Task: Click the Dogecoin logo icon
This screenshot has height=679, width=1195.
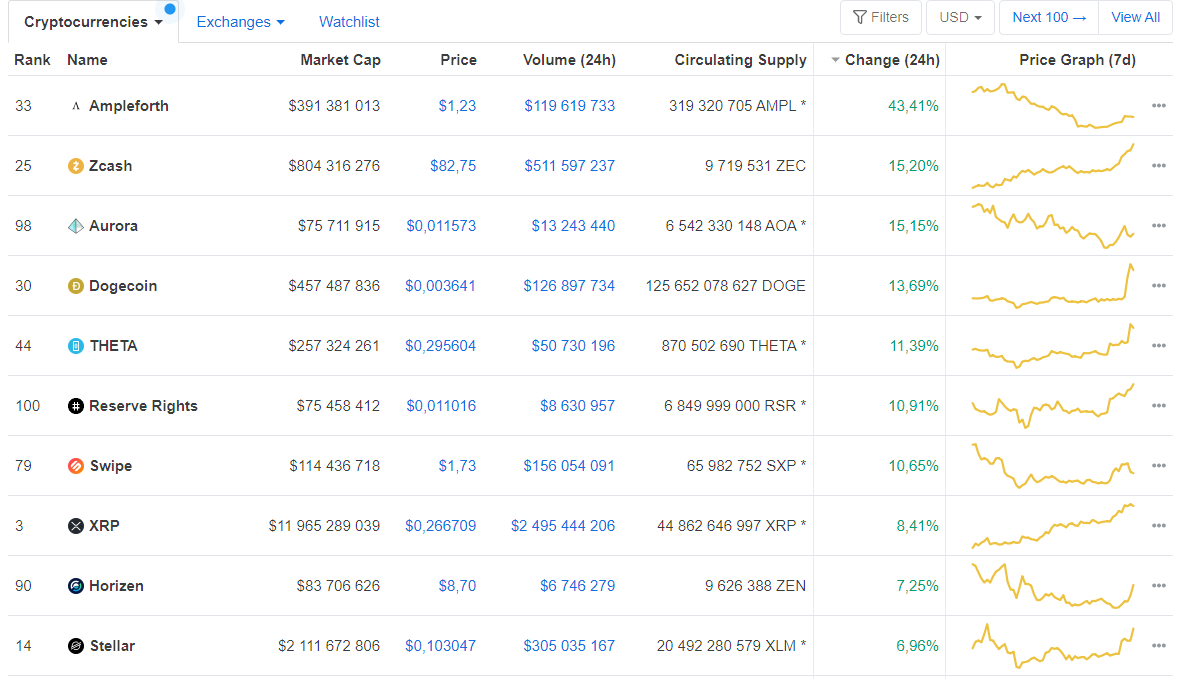Action: click(x=75, y=286)
